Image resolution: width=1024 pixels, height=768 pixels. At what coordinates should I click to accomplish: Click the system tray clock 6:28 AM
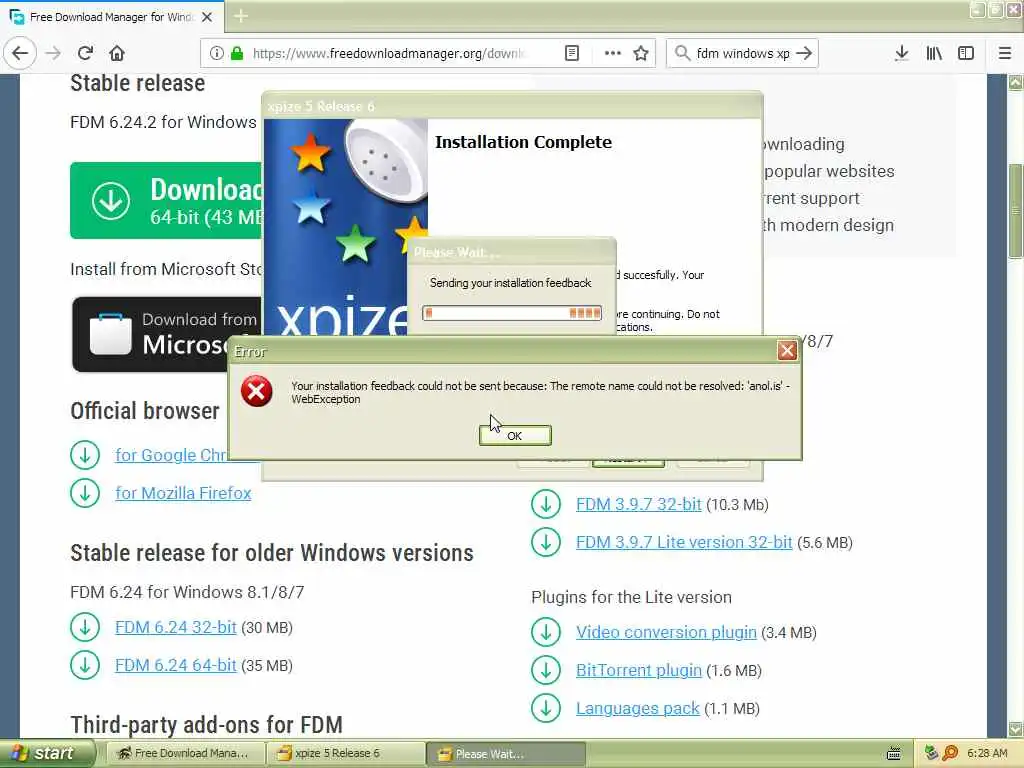(987, 754)
